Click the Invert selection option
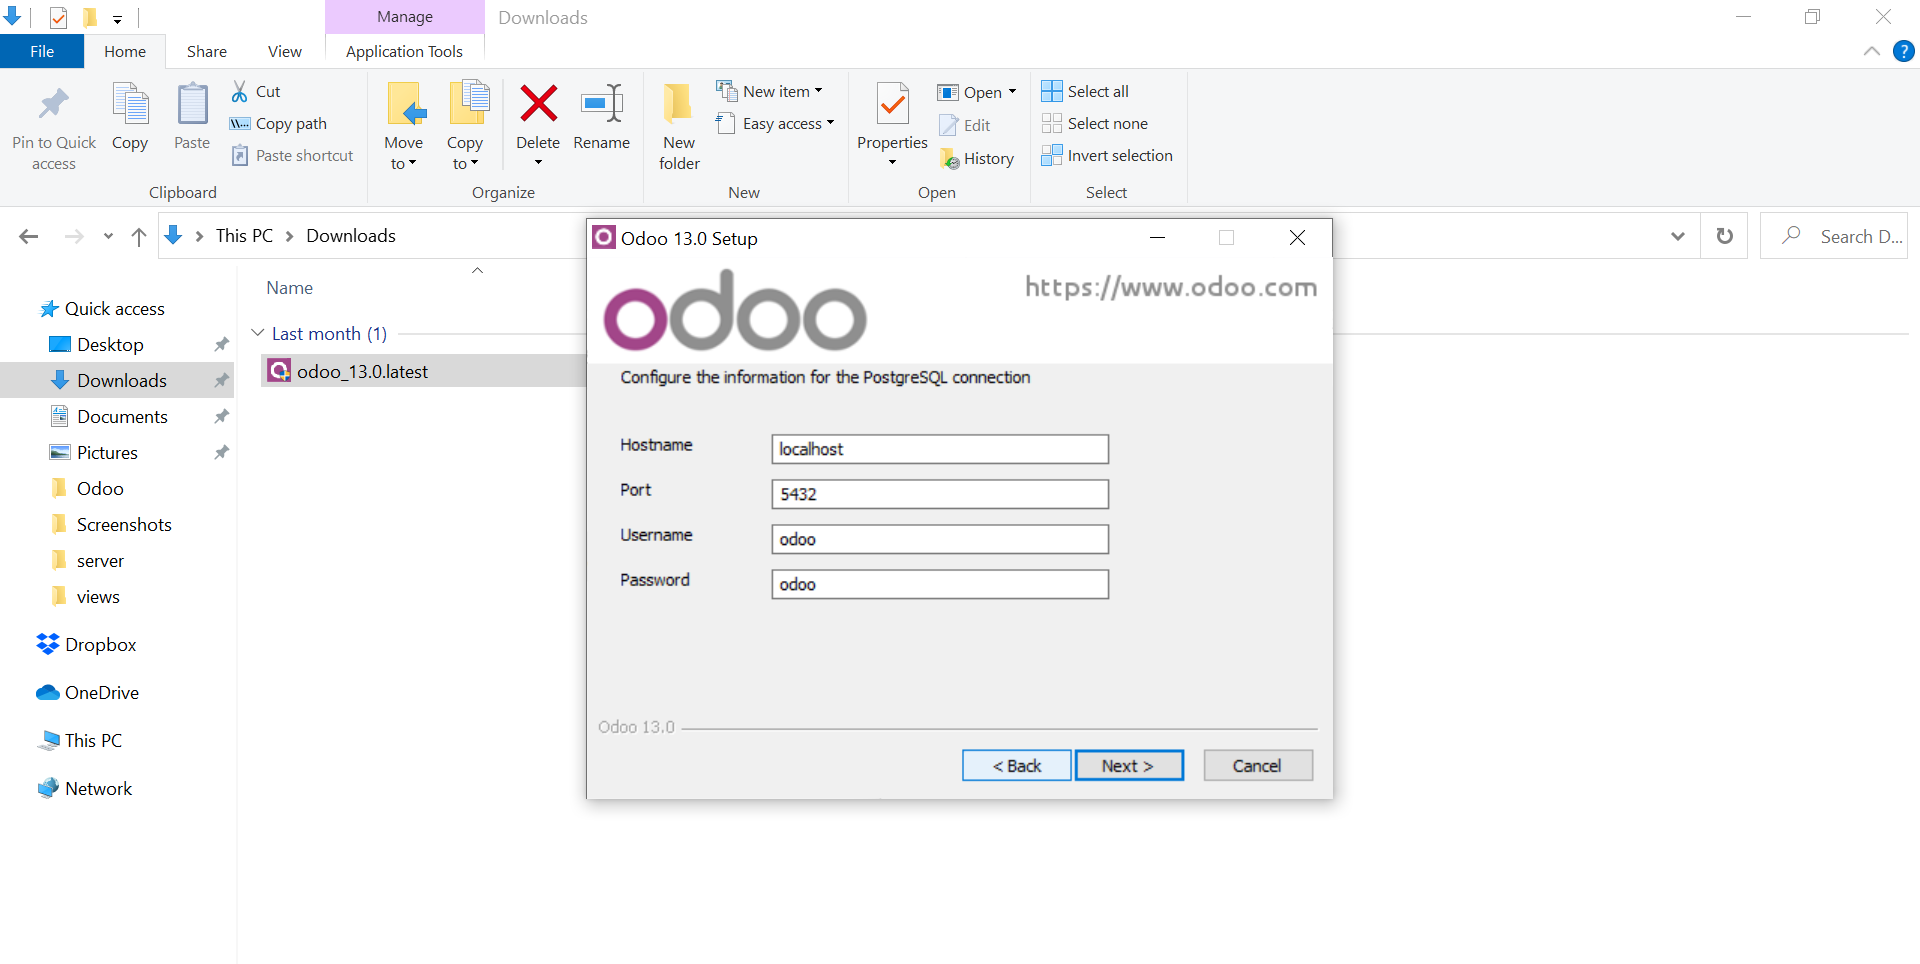 [x=1108, y=156]
